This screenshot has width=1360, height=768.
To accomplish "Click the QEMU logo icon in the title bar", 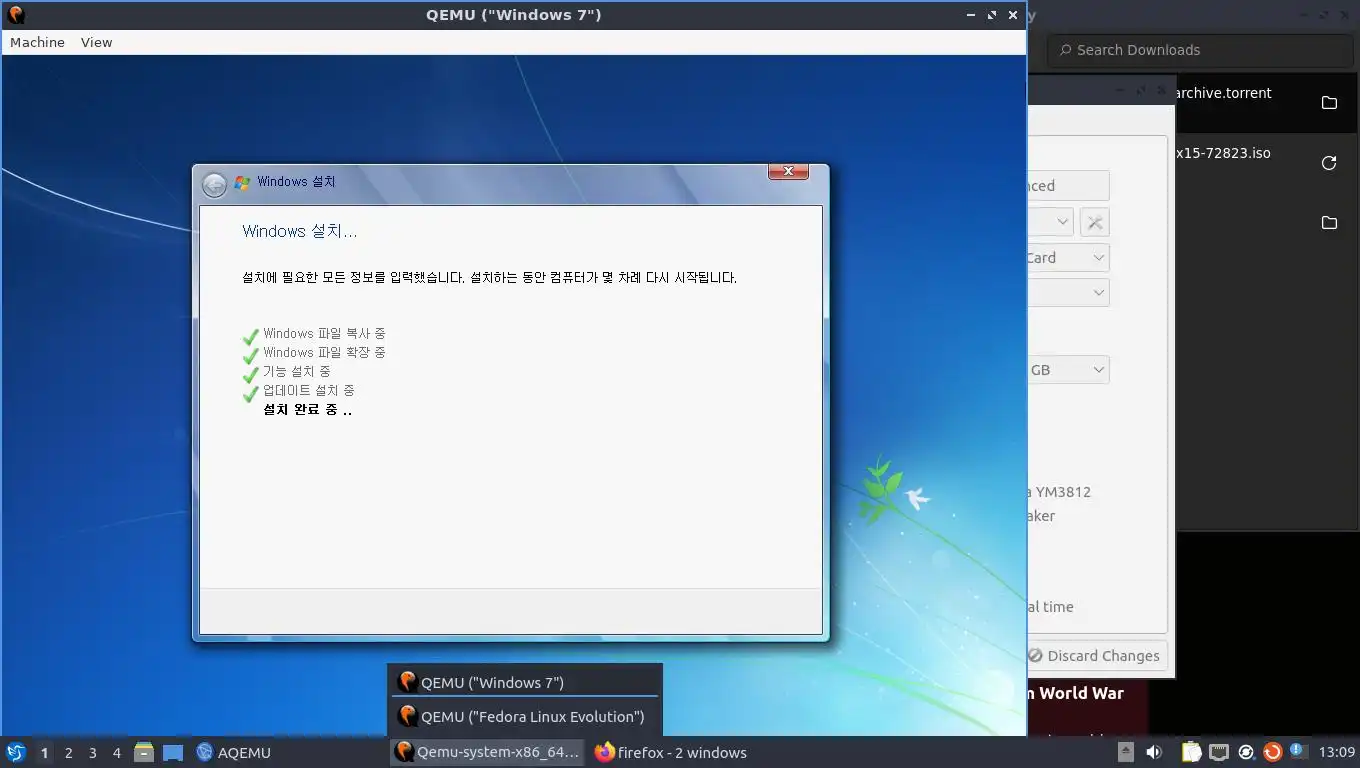I will [x=16, y=15].
